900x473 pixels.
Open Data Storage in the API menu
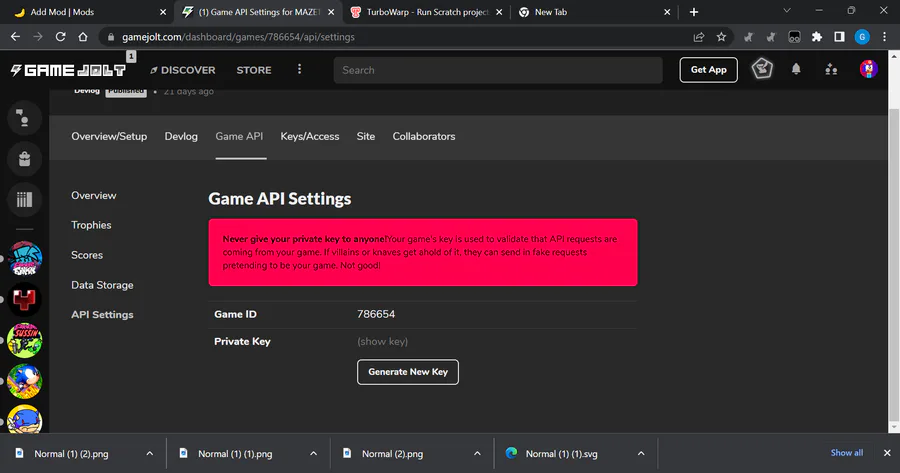102,285
